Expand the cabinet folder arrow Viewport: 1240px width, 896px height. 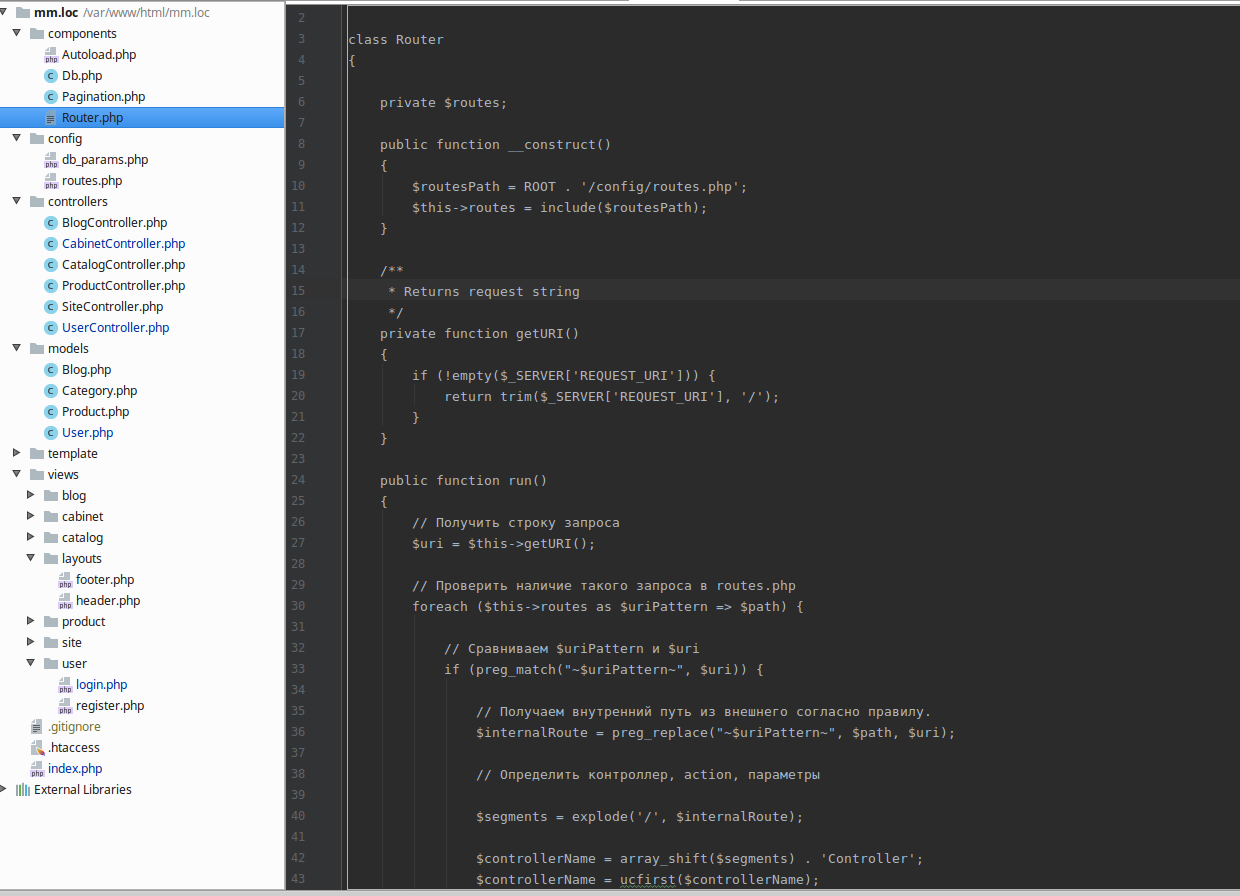[30, 517]
